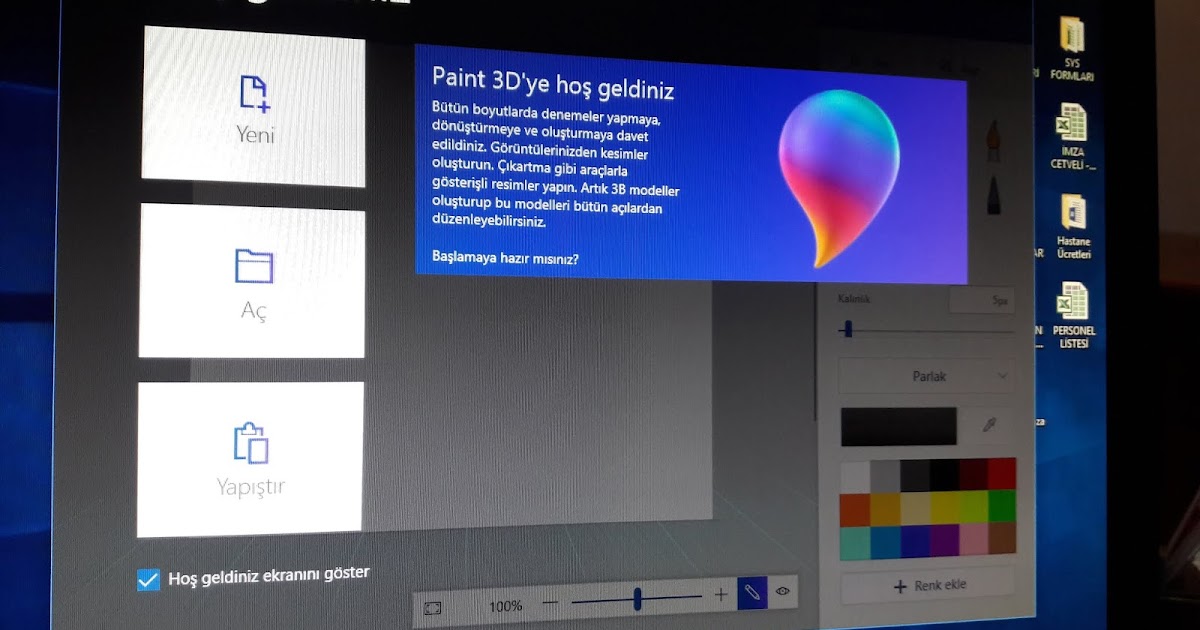Open the Parlak material dropdown

coord(926,376)
